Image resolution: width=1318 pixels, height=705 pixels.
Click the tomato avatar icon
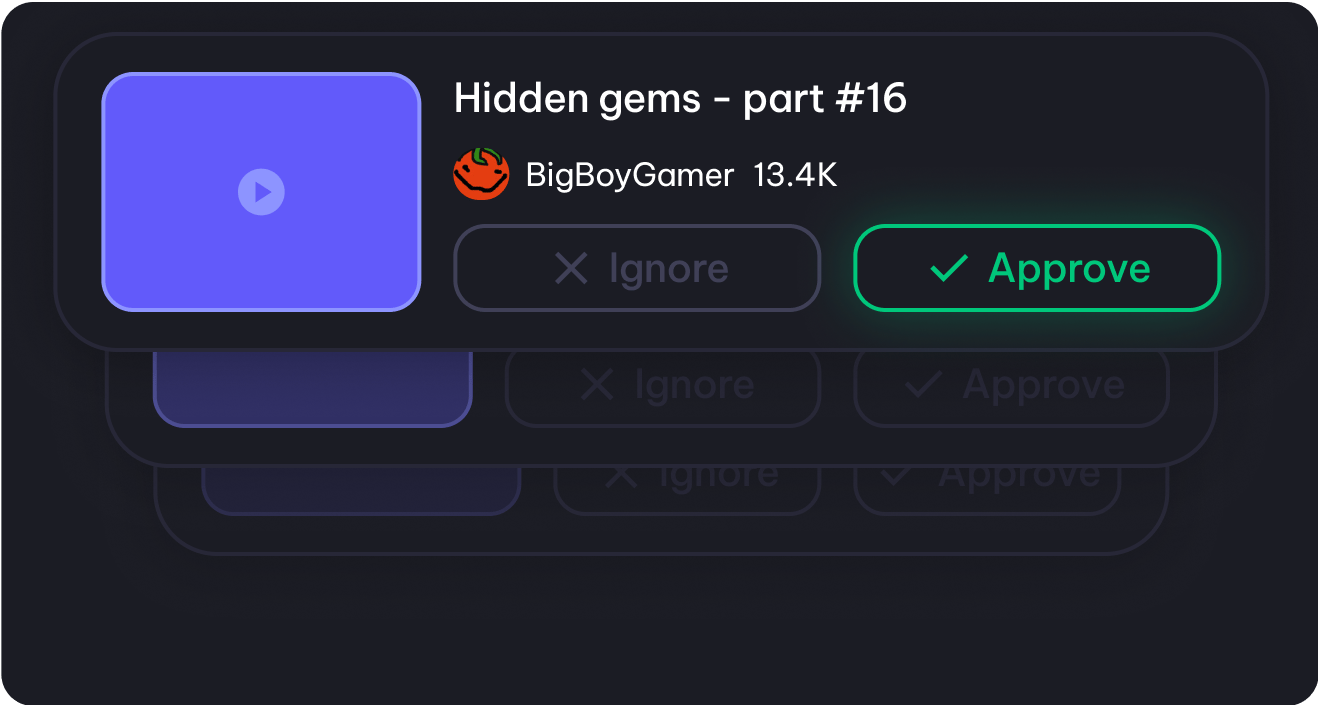tap(482, 174)
